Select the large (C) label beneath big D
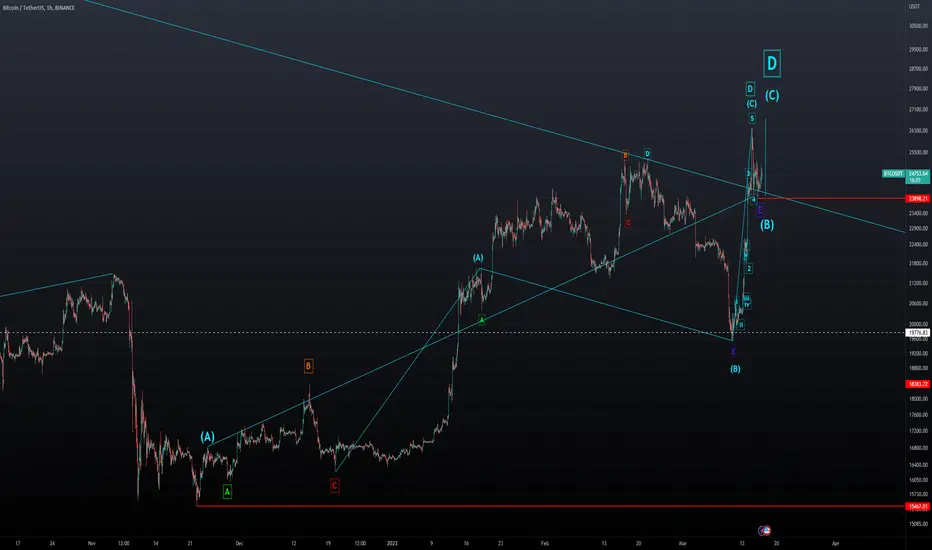 (x=772, y=95)
